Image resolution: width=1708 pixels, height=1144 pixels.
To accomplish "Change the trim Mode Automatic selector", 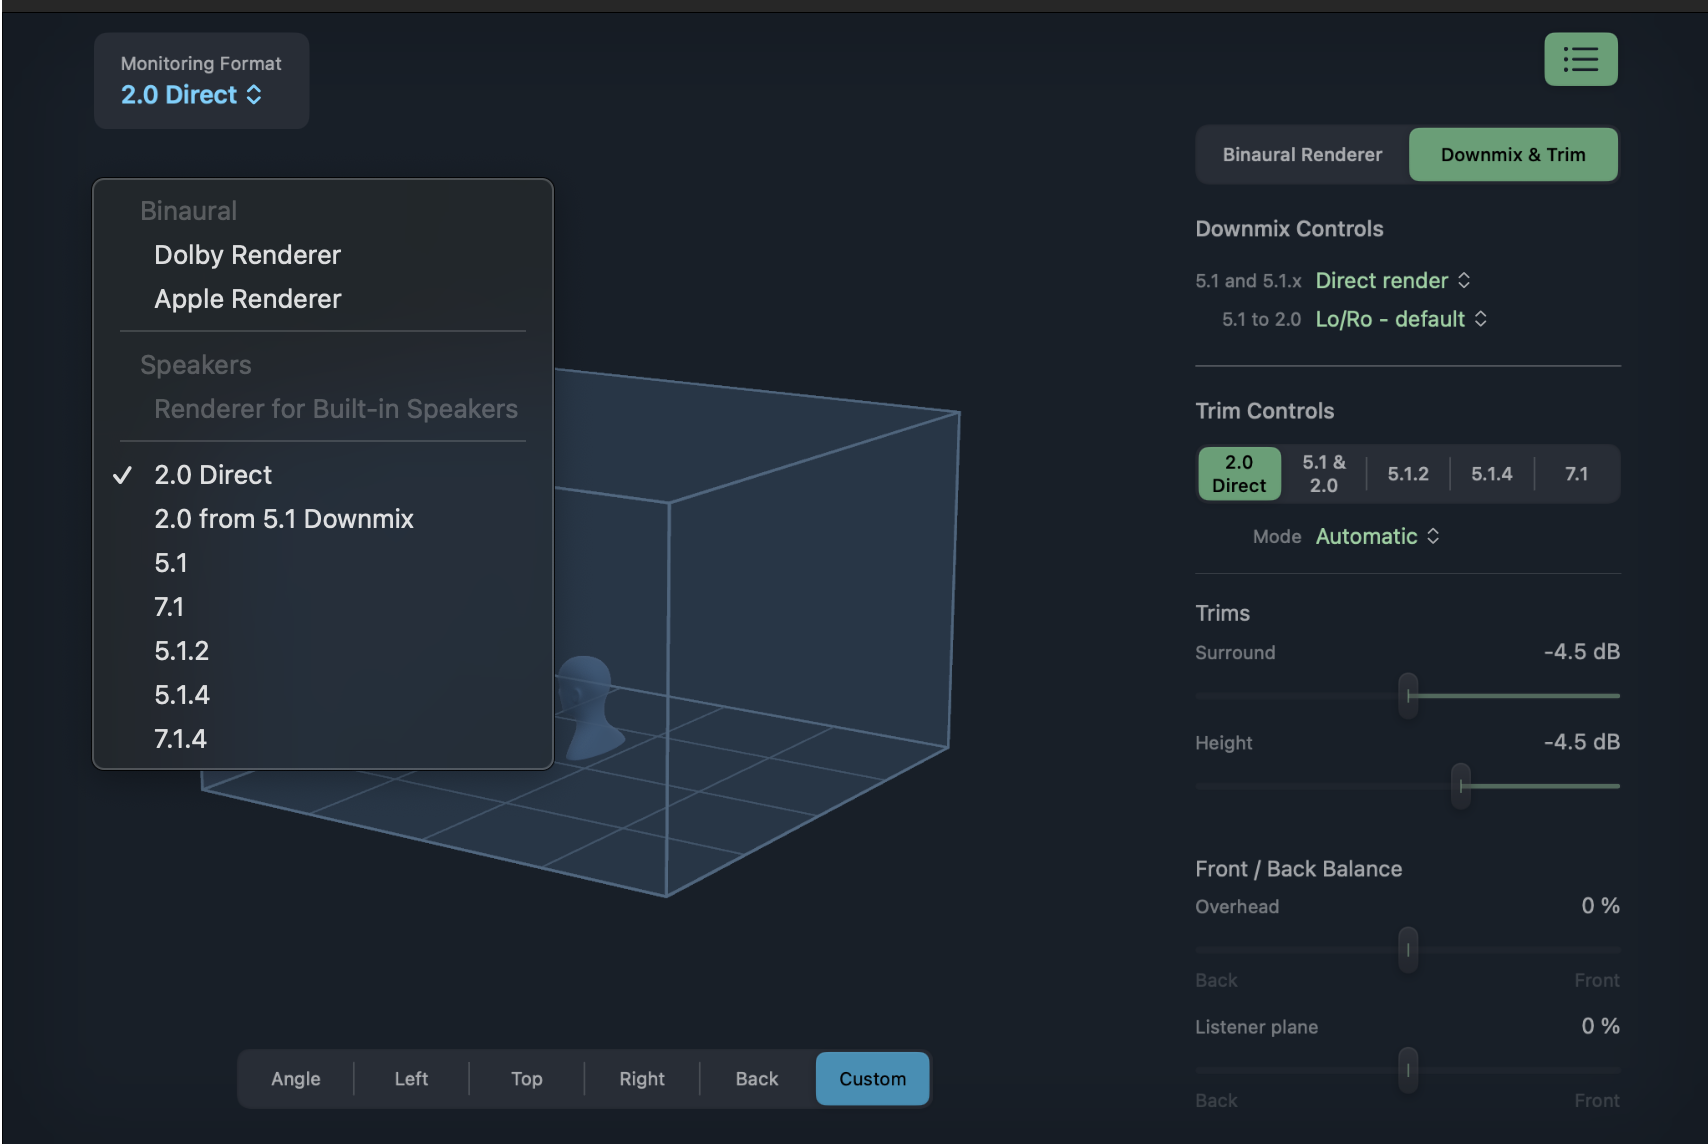I will (1377, 537).
